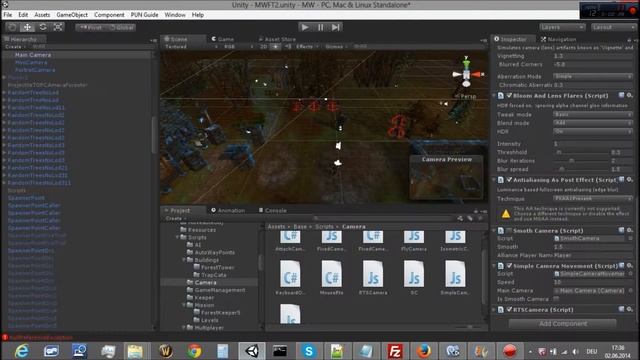640x360 pixels.
Task: Open the Aberration Mode dropdown
Action: 593,76
